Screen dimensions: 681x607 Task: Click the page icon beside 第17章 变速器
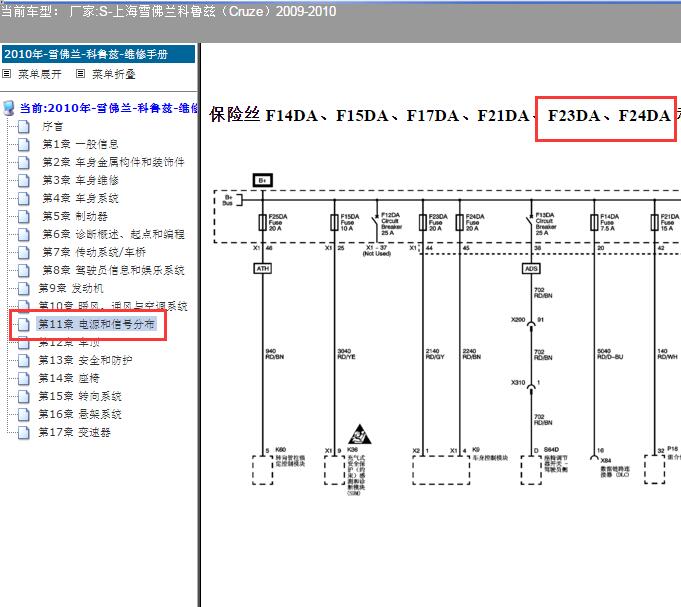coord(24,433)
